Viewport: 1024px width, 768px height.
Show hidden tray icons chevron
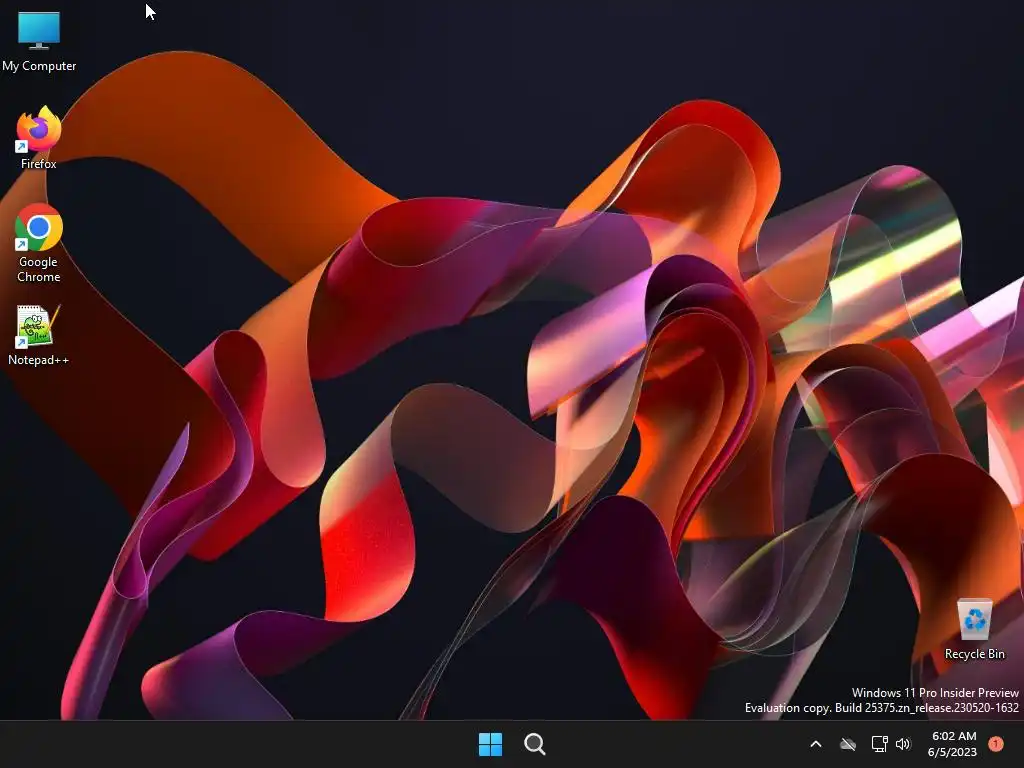pos(816,744)
